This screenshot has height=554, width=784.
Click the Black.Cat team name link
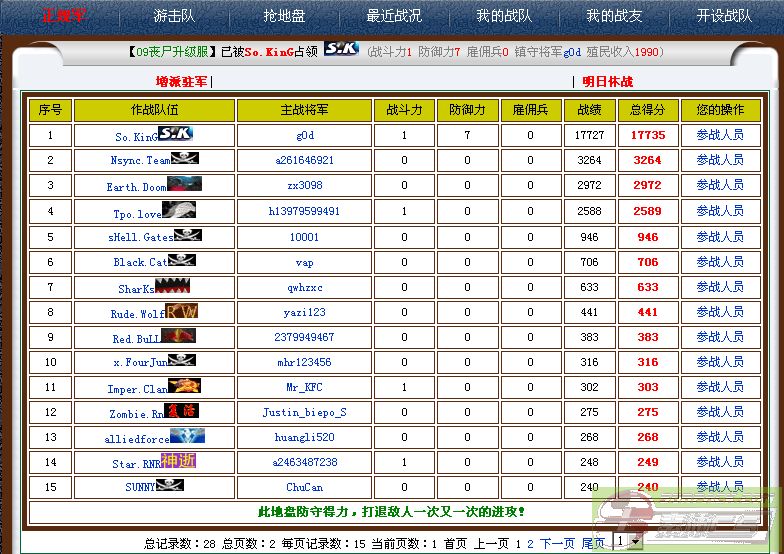(141, 262)
